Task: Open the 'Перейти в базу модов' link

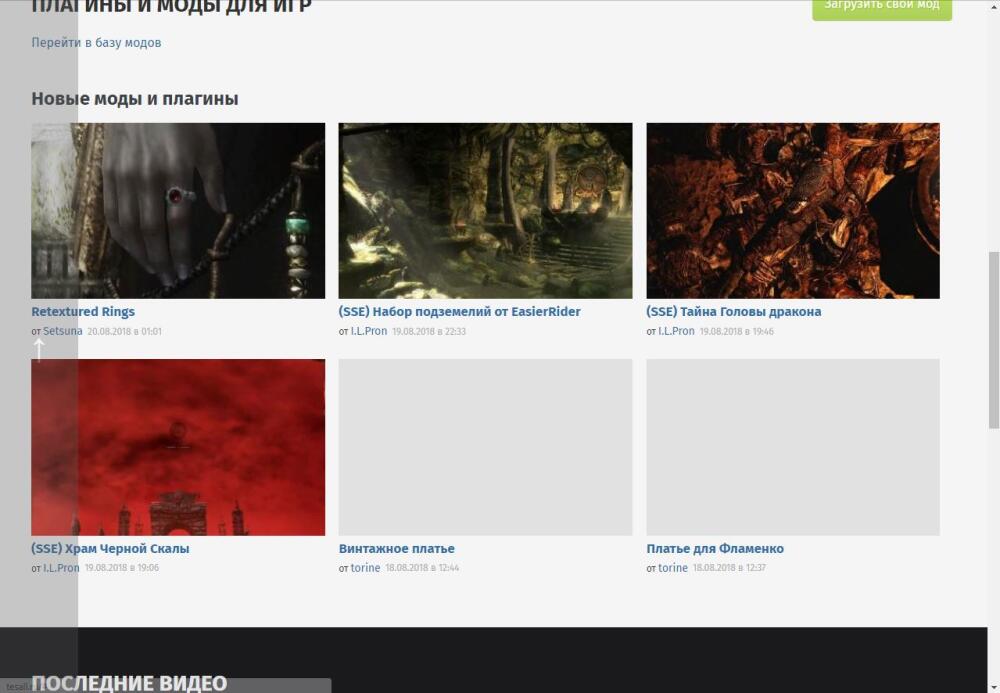Action: (x=96, y=43)
